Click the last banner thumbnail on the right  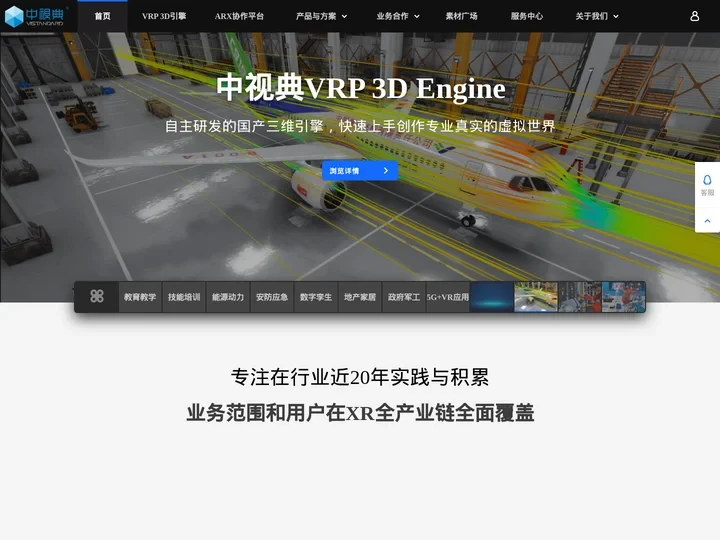click(624, 297)
